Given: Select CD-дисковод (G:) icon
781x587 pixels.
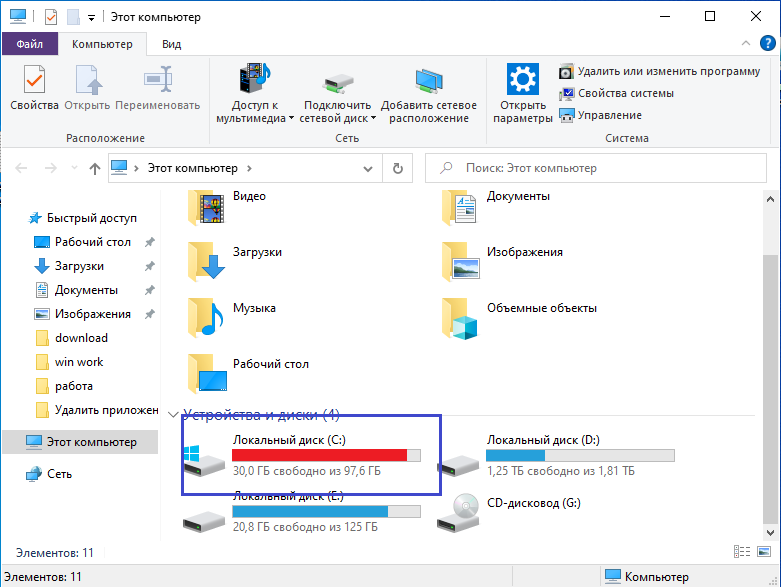Looking at the screenshot, I should coord(458,513).
